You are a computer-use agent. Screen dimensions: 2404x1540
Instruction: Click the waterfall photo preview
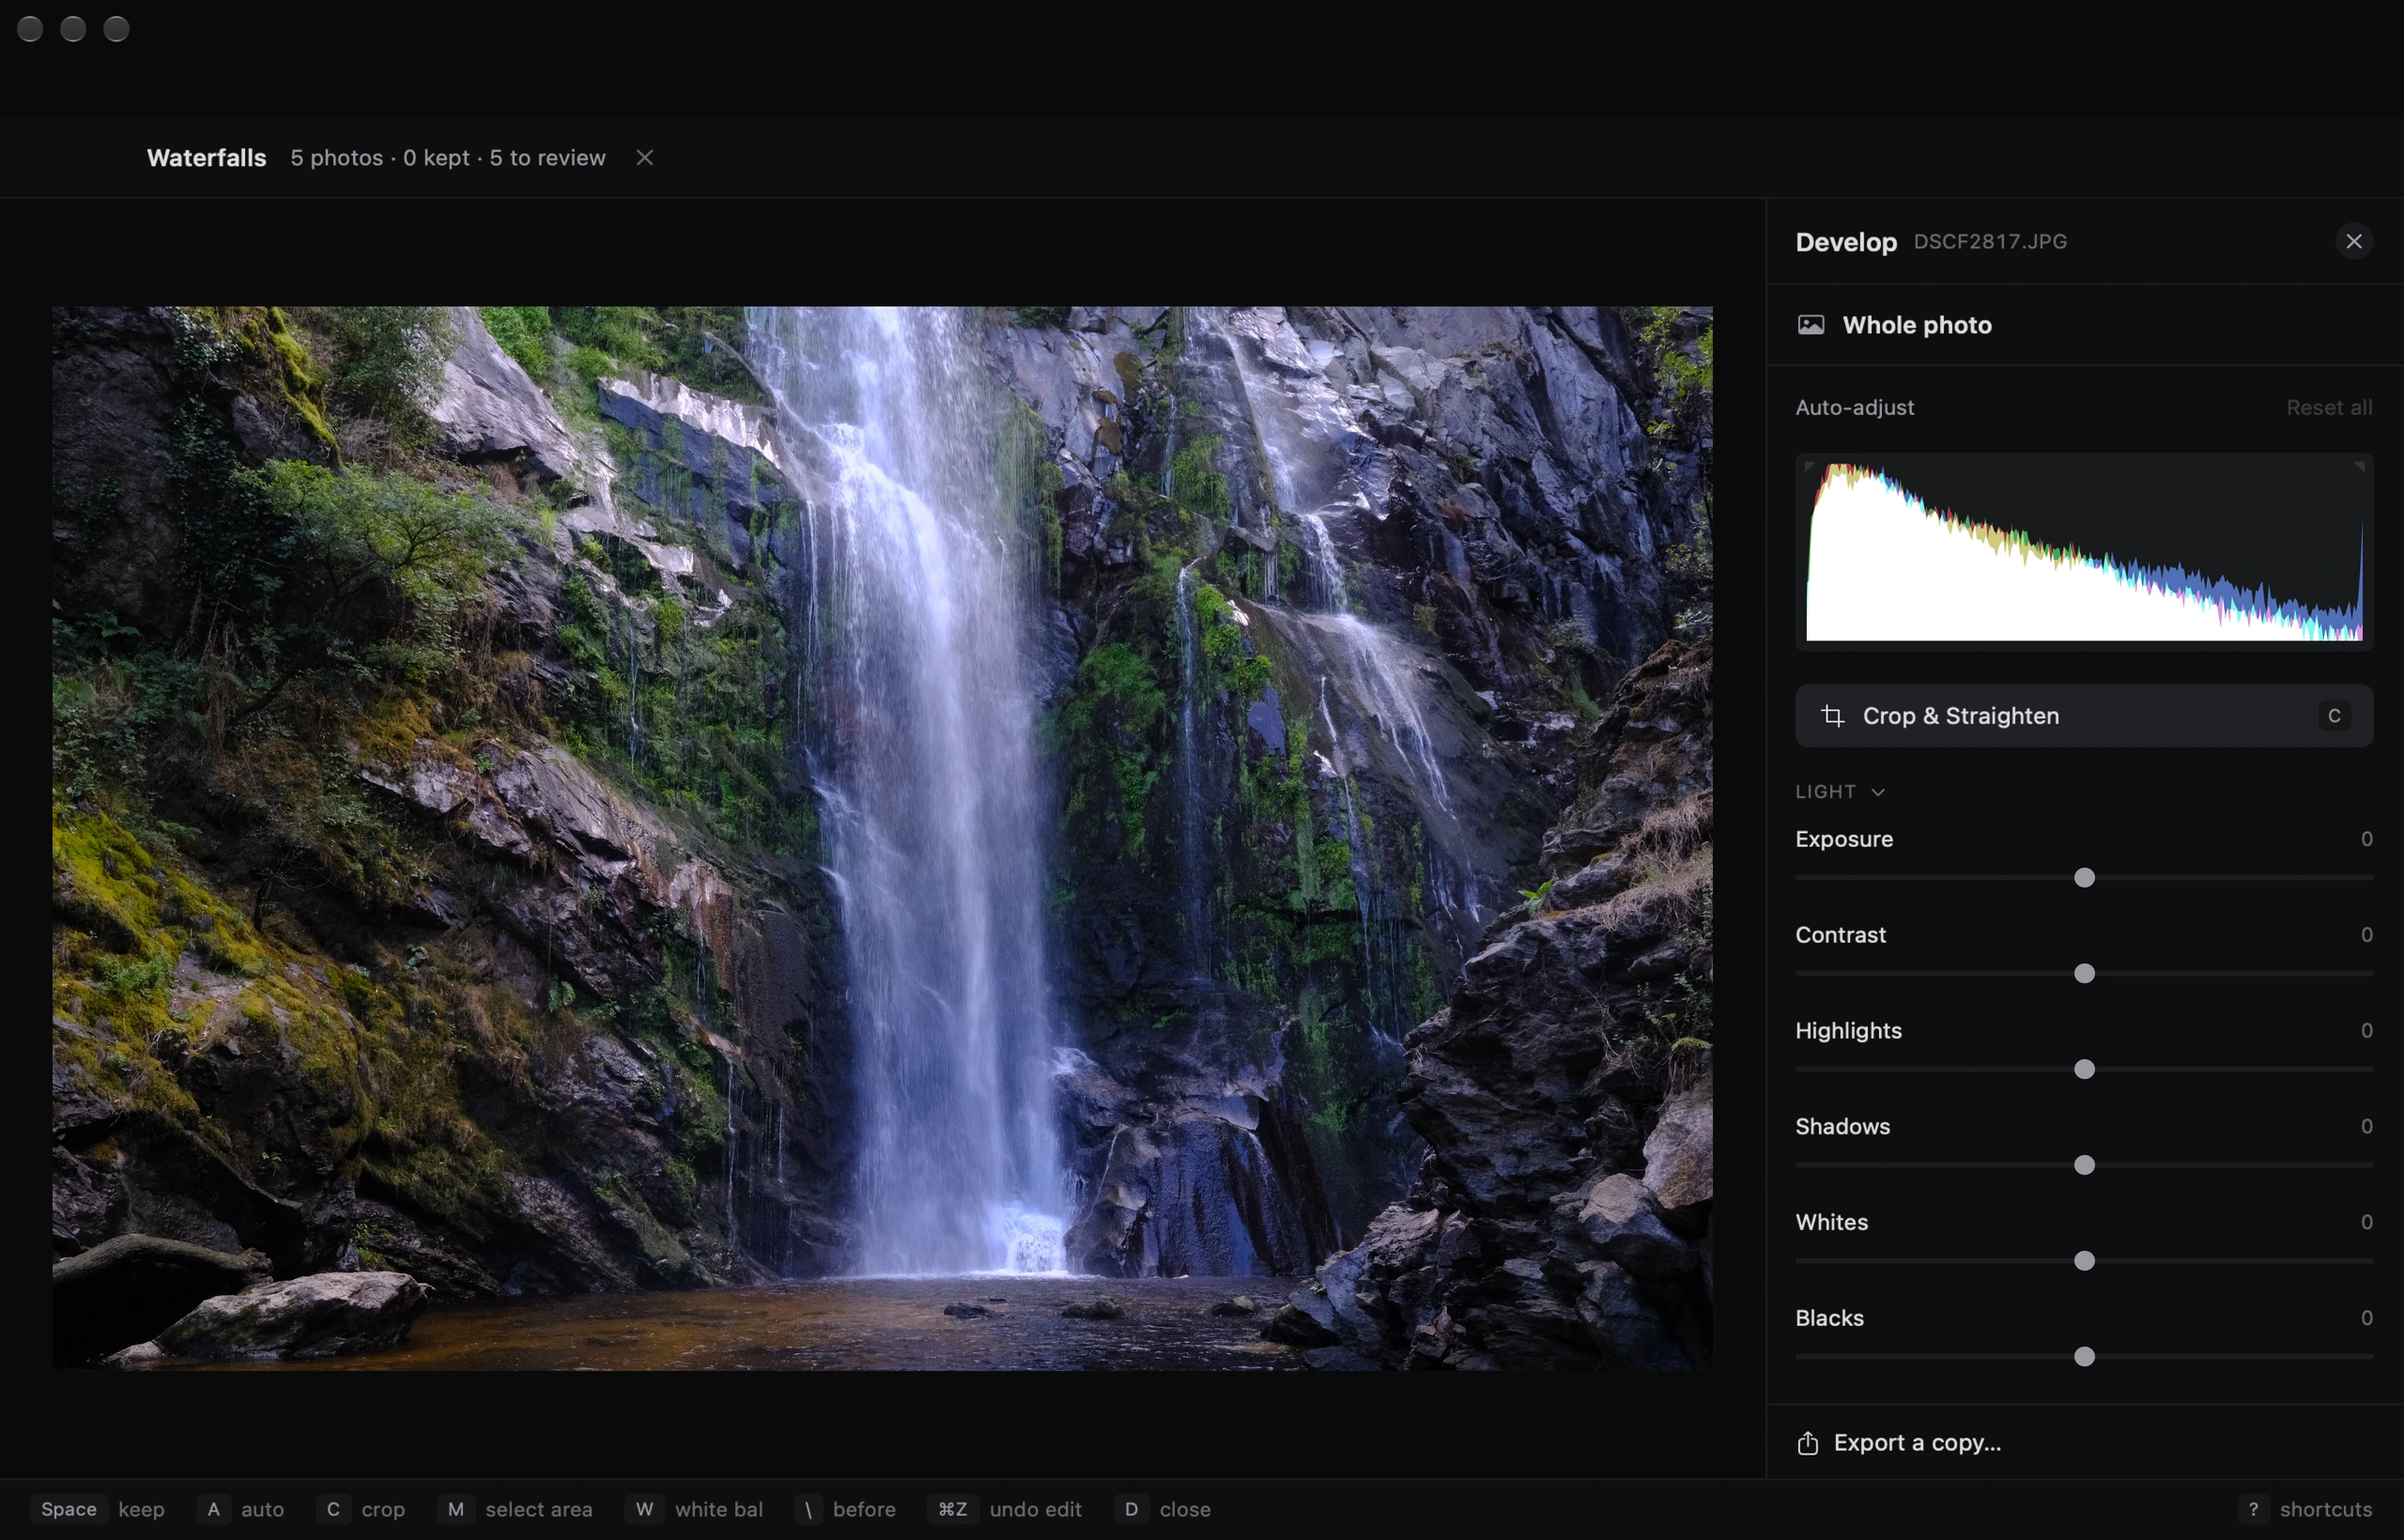tap(882, 838)
